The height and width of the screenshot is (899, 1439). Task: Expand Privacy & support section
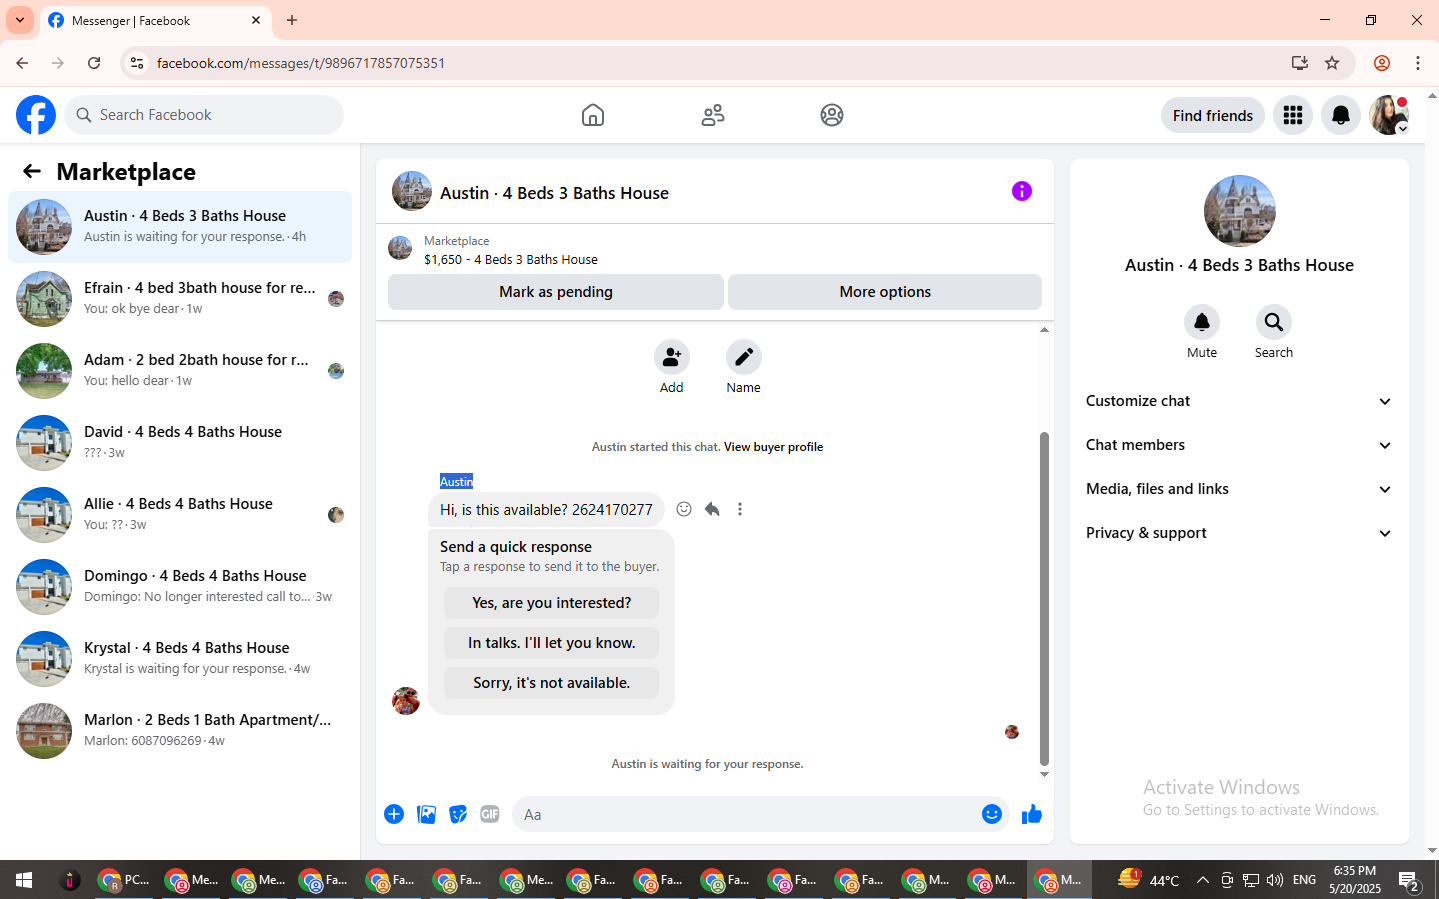pyautogui.click(x=1239, y=533)
